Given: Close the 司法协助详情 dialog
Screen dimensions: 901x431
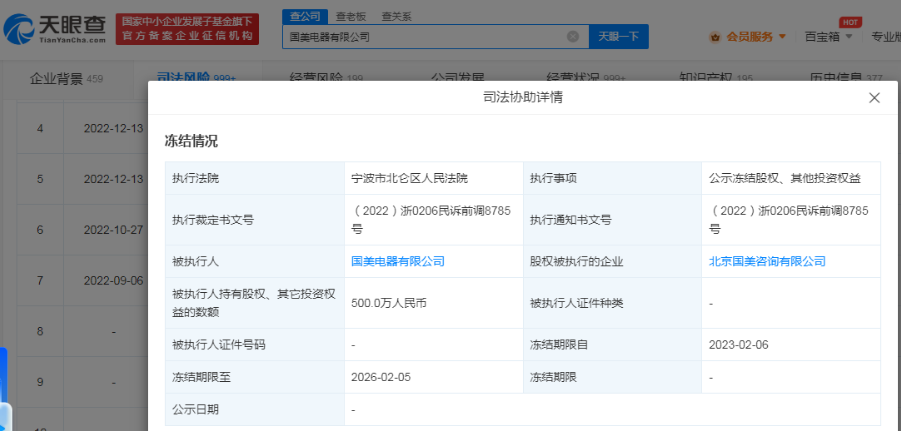Looking at the screenshot, I should [874, 98].
